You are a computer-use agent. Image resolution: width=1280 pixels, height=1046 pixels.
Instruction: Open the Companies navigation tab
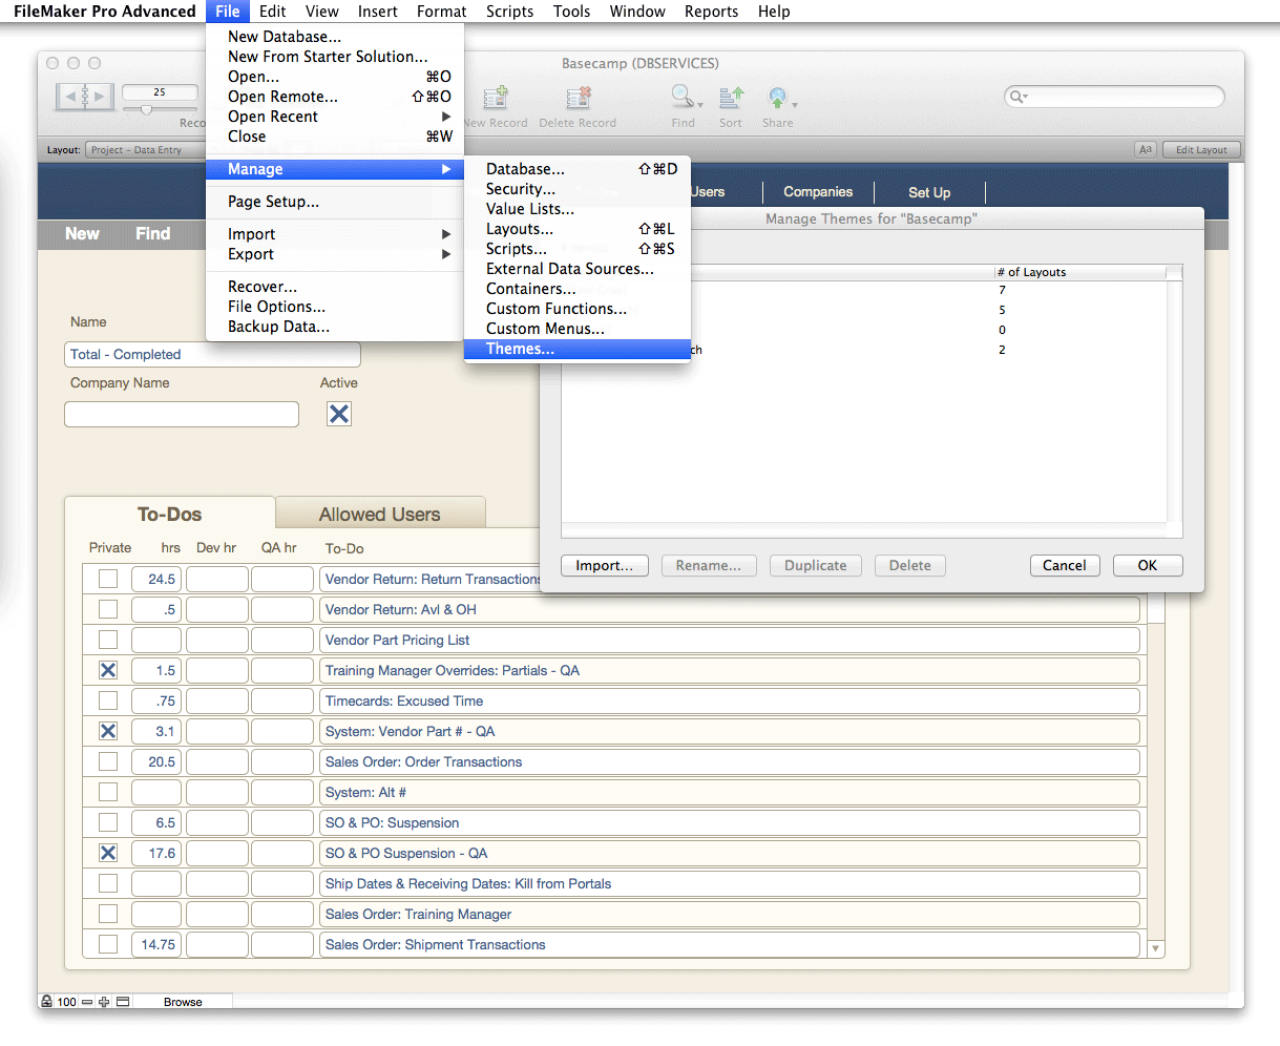818,192
